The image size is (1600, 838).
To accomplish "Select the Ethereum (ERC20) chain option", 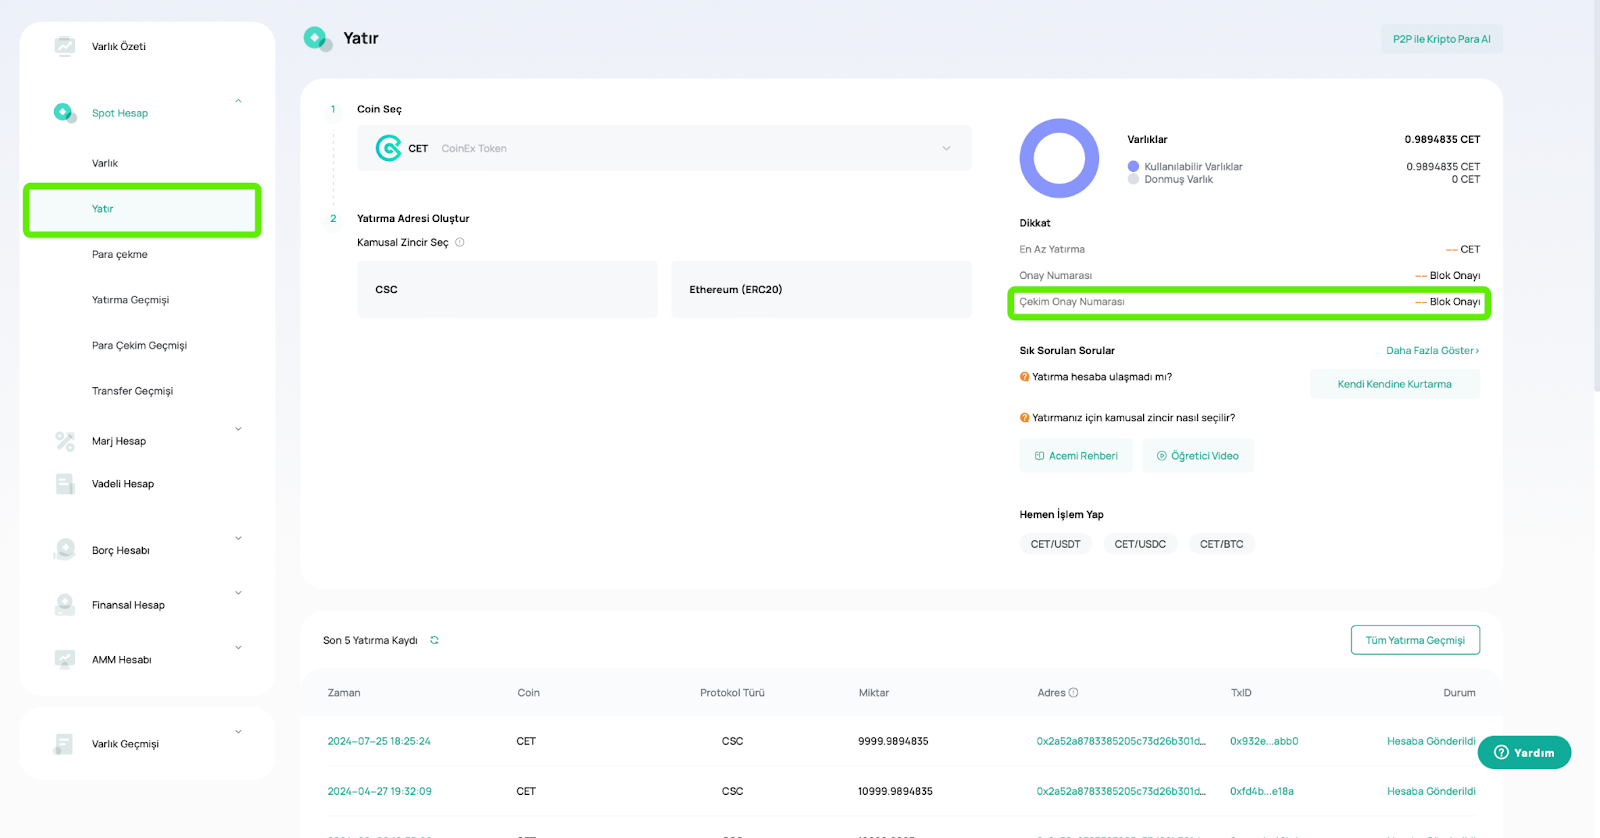I will [x=821, y=289].
